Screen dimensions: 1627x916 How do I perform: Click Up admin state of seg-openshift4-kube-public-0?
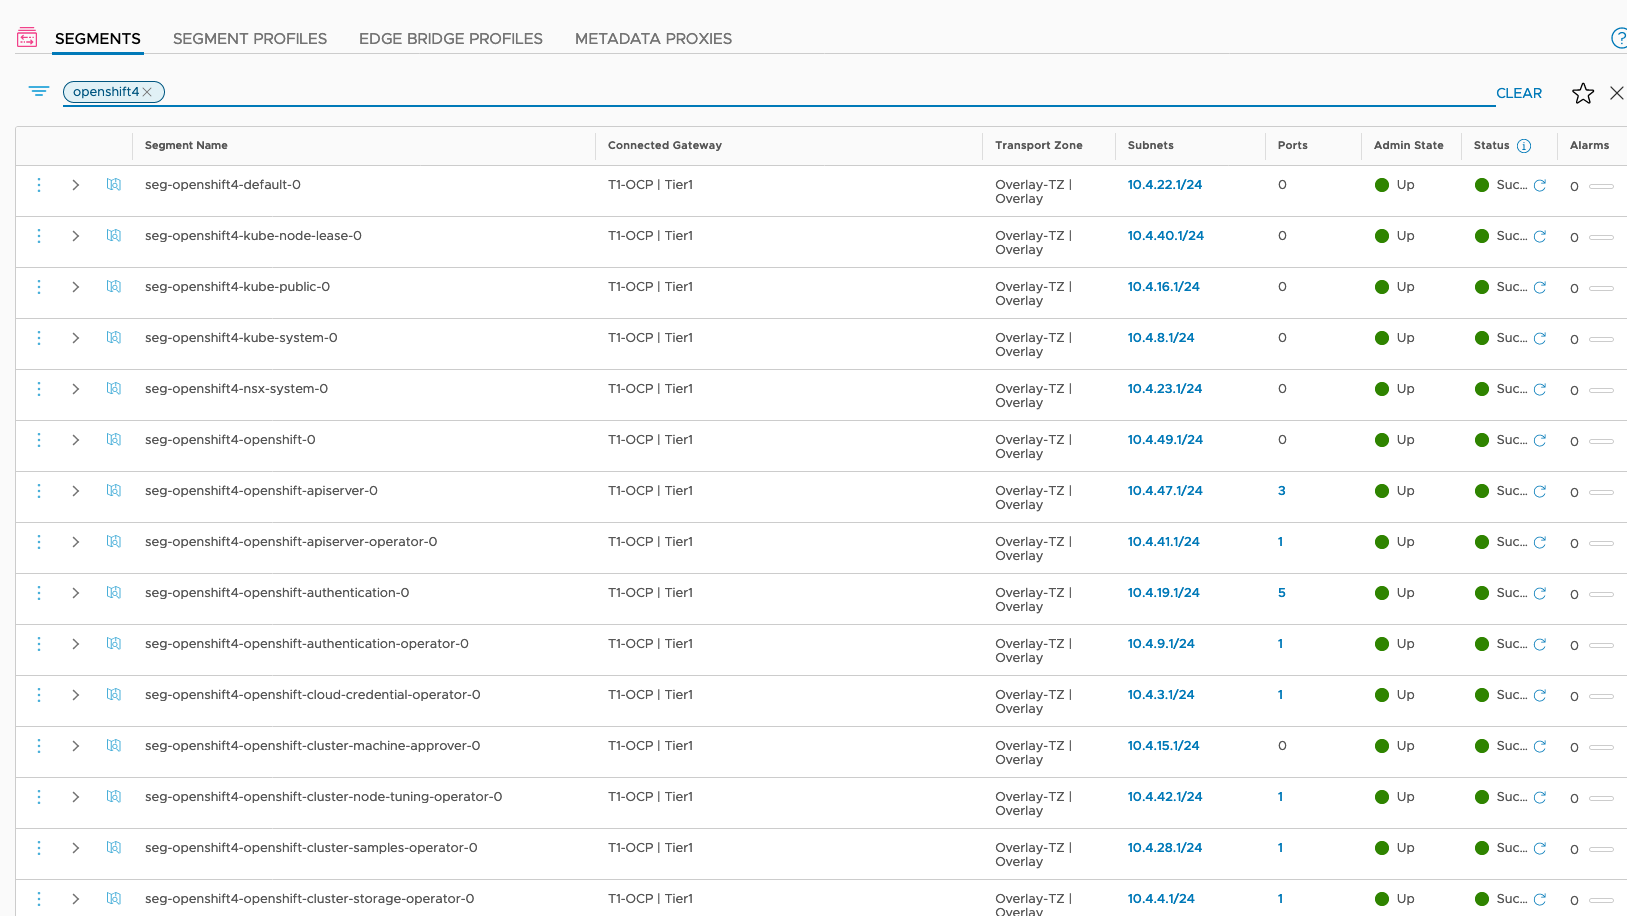(1406, 287)
